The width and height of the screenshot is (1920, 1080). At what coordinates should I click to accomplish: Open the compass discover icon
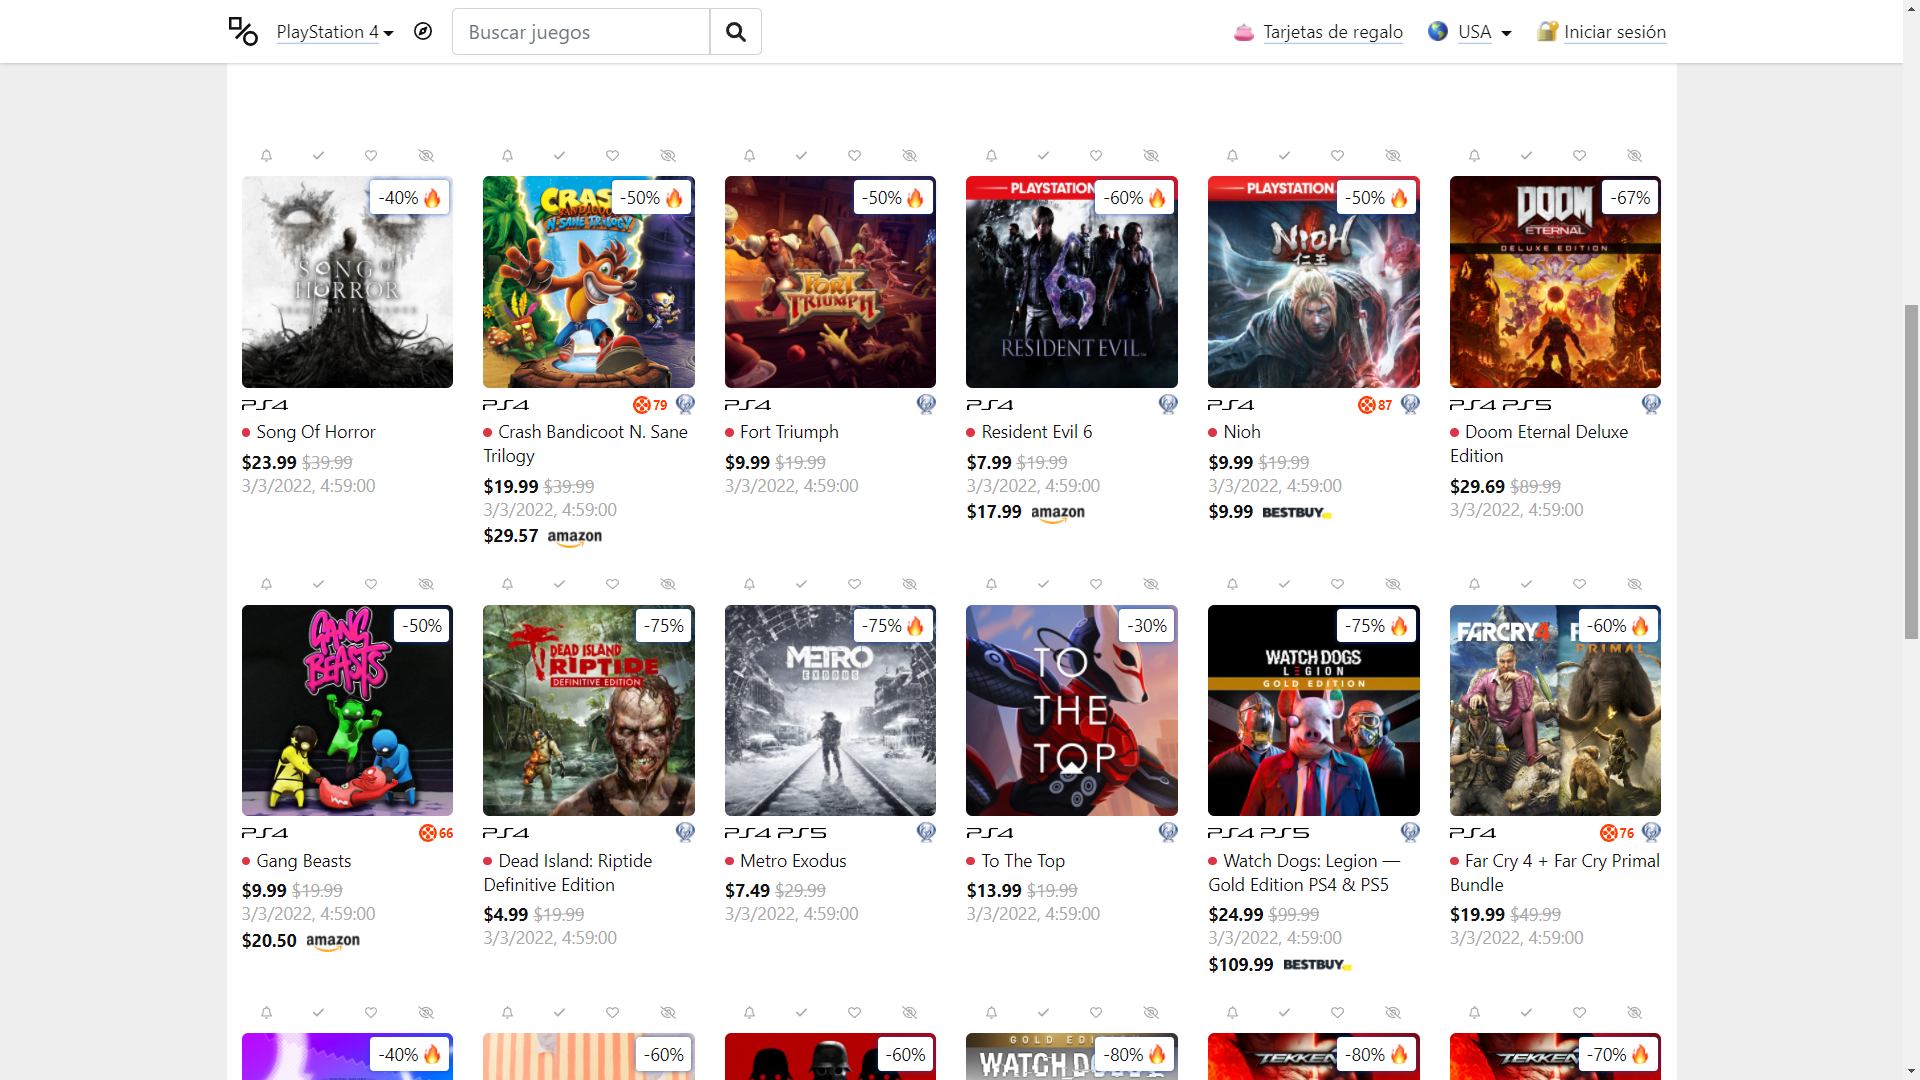(423, 32)
